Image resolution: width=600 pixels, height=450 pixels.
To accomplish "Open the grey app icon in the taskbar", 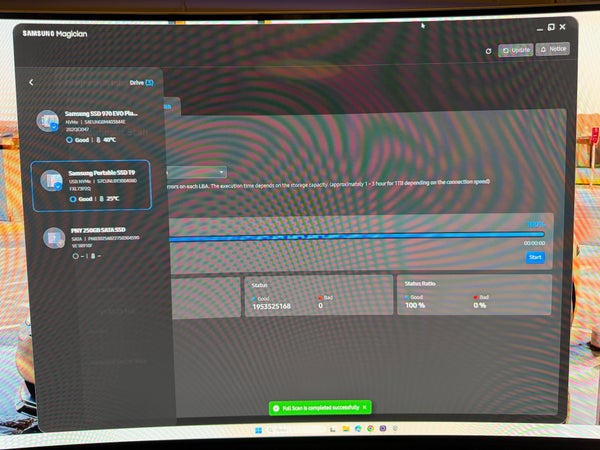I will pyautogui.click(x=395, y=428).
